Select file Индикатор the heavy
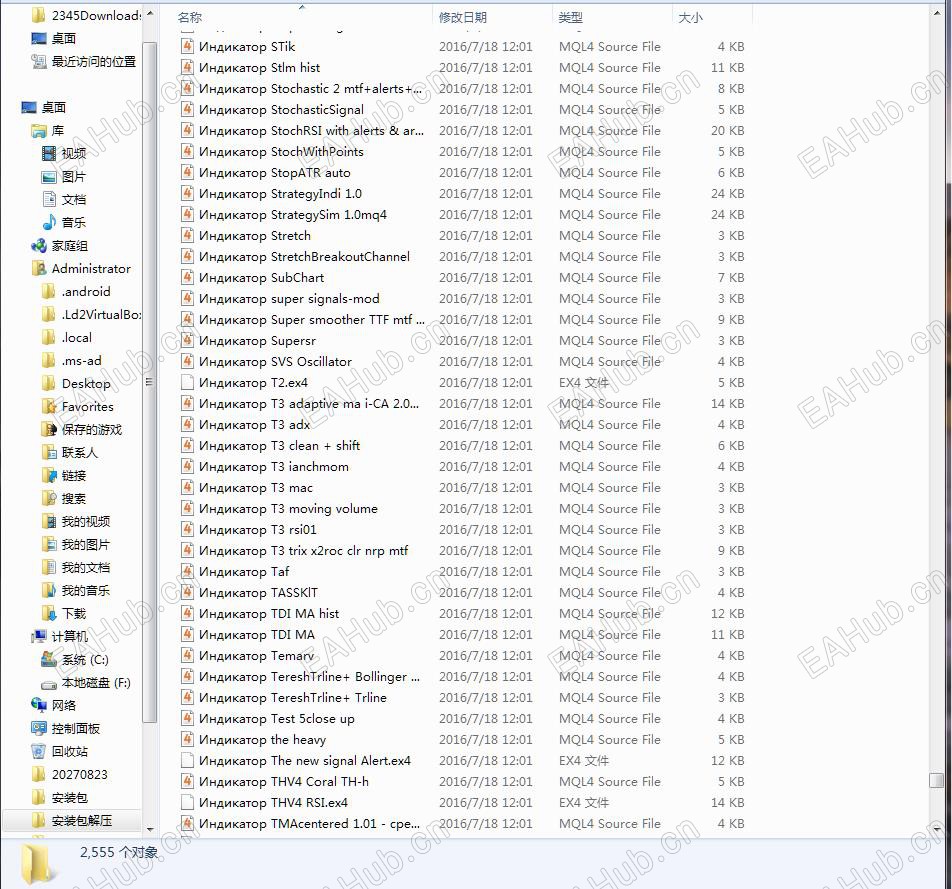 262,740
